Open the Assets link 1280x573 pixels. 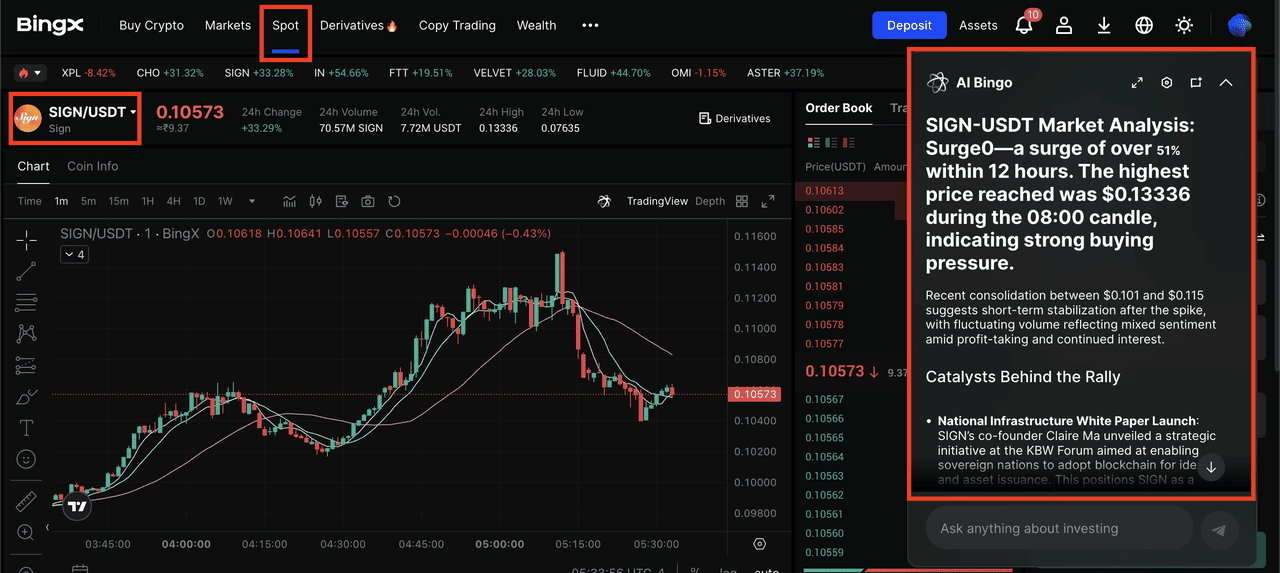[x=978, y=25]
